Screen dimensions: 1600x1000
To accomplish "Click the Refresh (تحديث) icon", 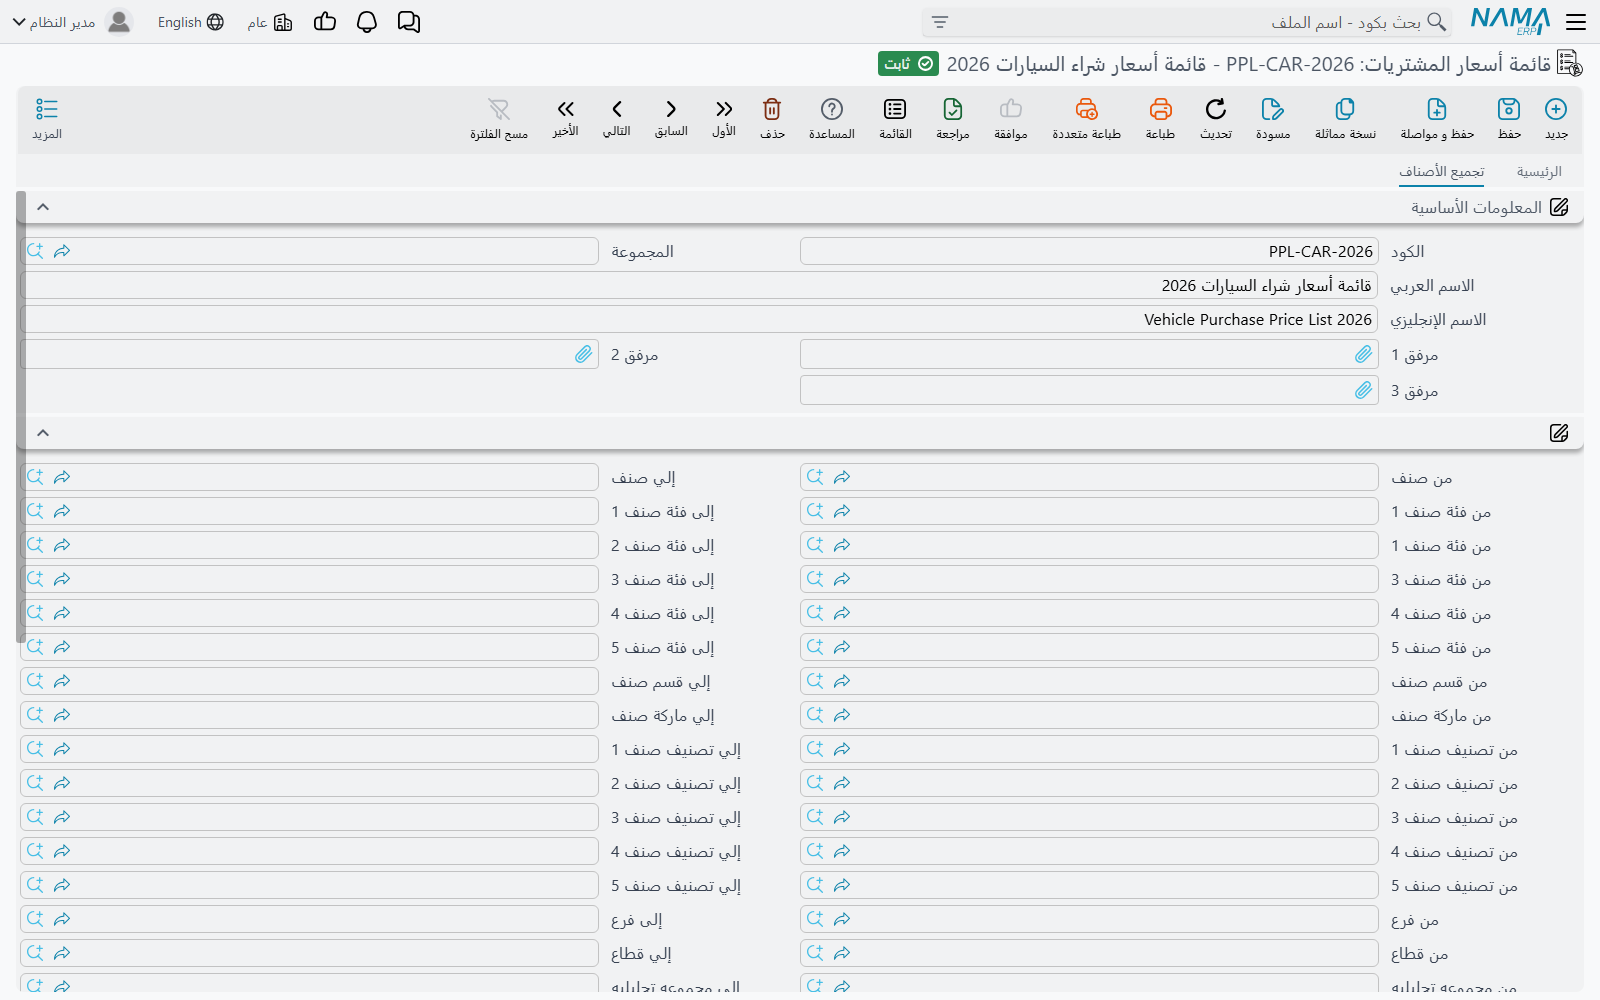I will coord(1216,109).
